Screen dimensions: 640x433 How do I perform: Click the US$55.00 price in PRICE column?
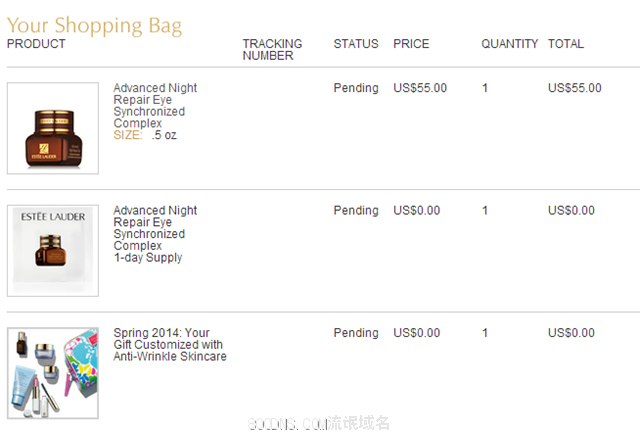[420, 88]
